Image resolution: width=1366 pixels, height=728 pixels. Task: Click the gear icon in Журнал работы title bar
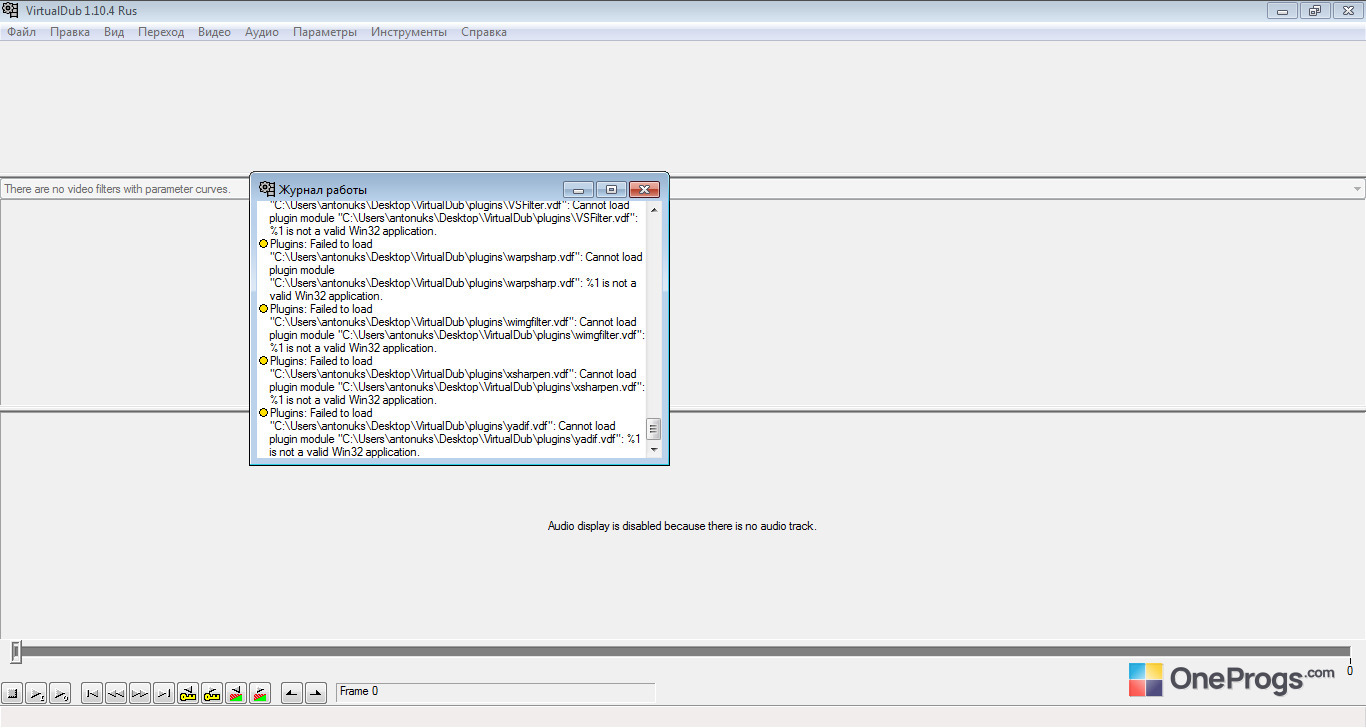pos(267,189)
